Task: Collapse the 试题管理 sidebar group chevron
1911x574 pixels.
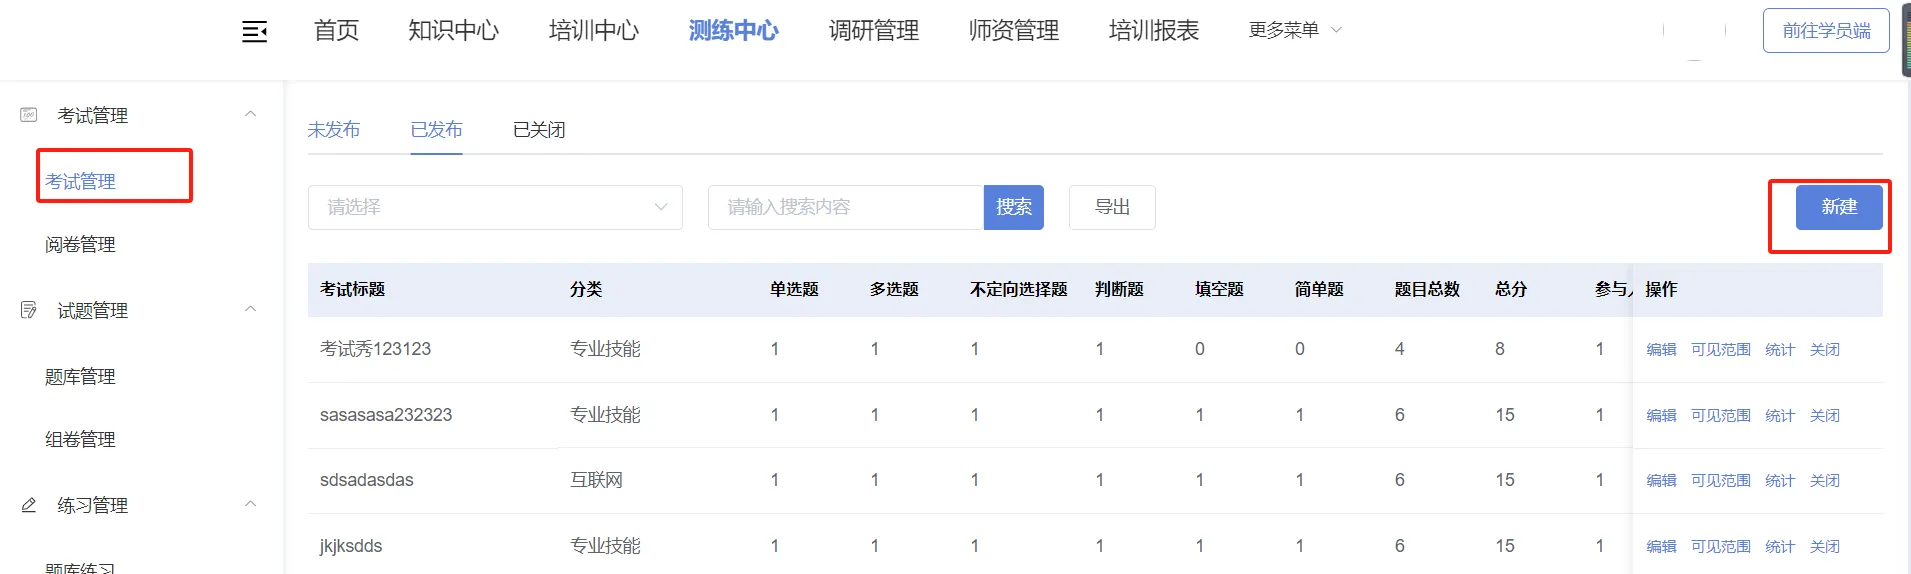Action: (251, 309)
